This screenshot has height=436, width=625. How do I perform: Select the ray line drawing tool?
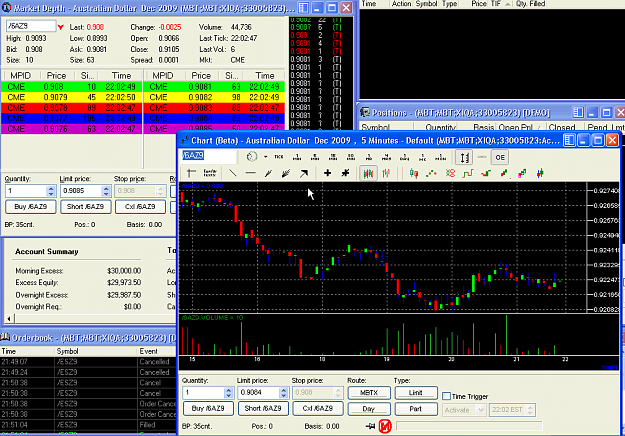268,173
